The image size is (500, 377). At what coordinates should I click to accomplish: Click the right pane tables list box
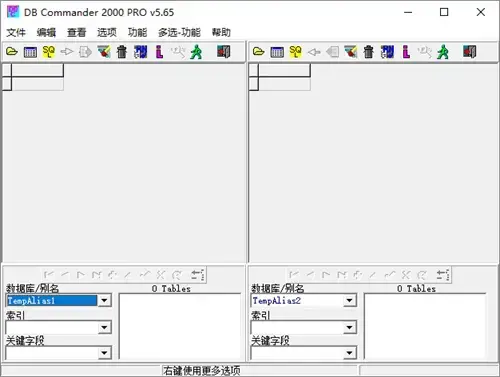tap(425, 326)
